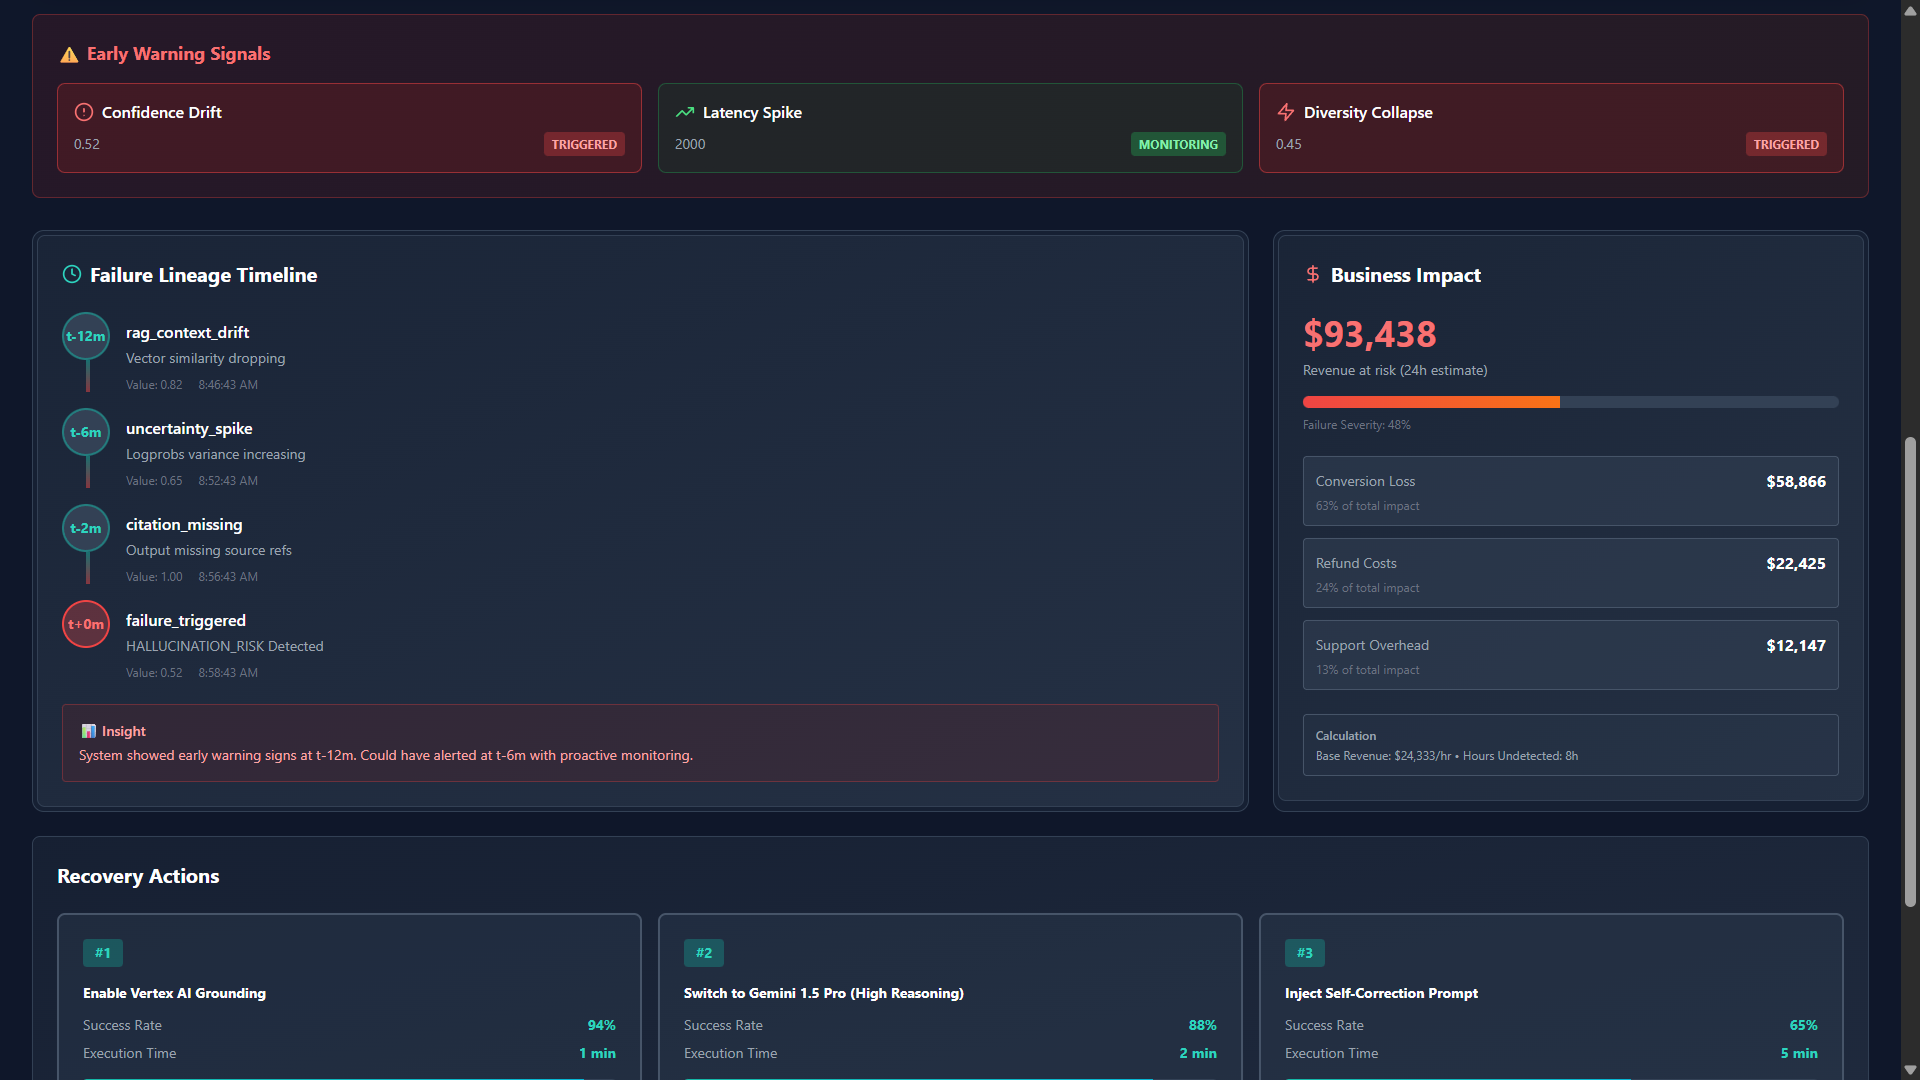Select the t-2m citation_missing marker

coord(86,529)
